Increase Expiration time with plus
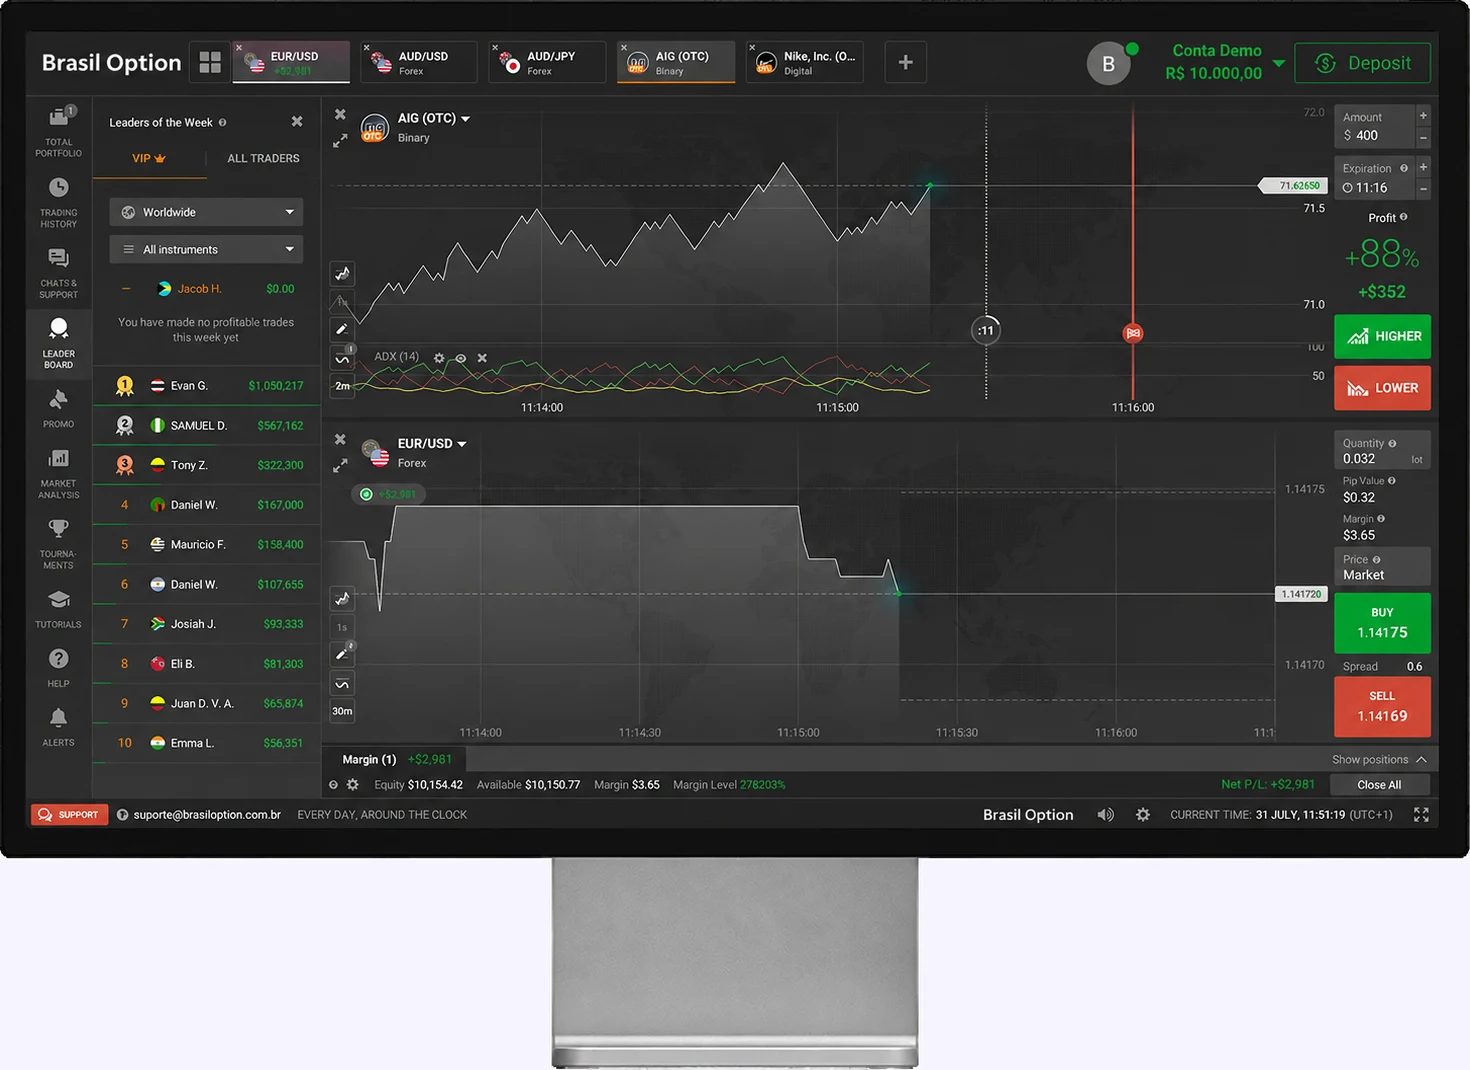Image resolution: width=1470 pixels, height=1070 pixels. coord(1423,167)
